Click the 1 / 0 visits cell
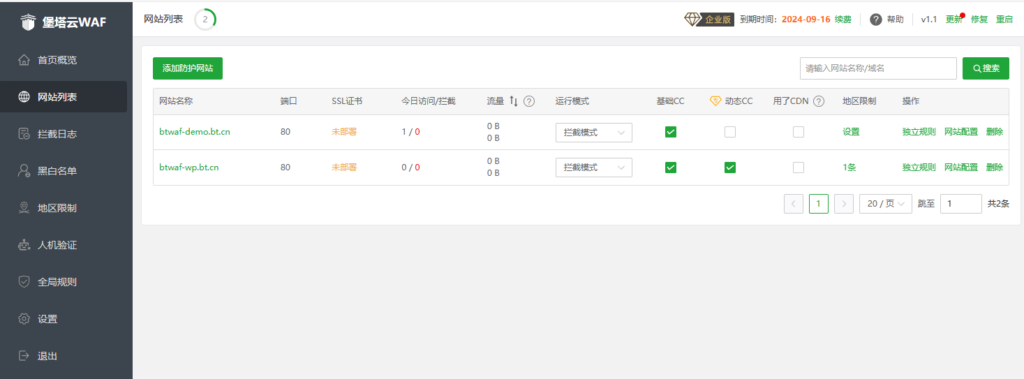1024x379 pixels. pyautogui.click(x=411, y=132)
